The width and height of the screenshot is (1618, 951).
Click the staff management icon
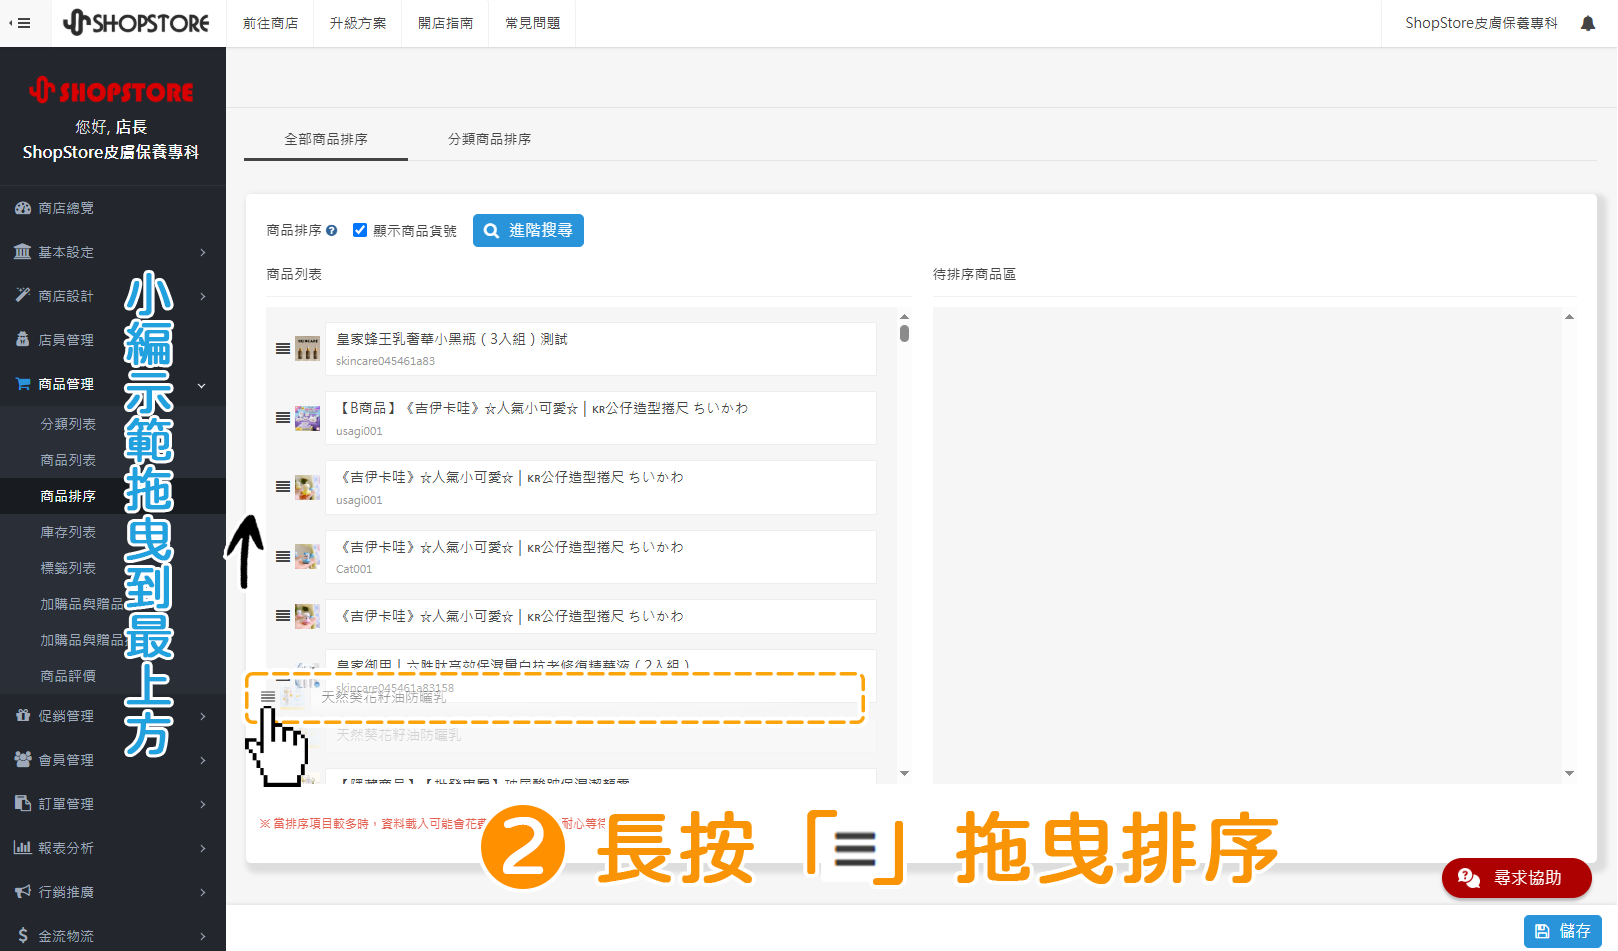click(x=23, y=339)
